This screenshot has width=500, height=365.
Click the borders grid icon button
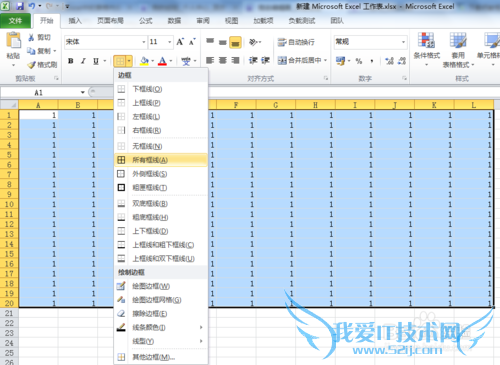pos(120,61)
